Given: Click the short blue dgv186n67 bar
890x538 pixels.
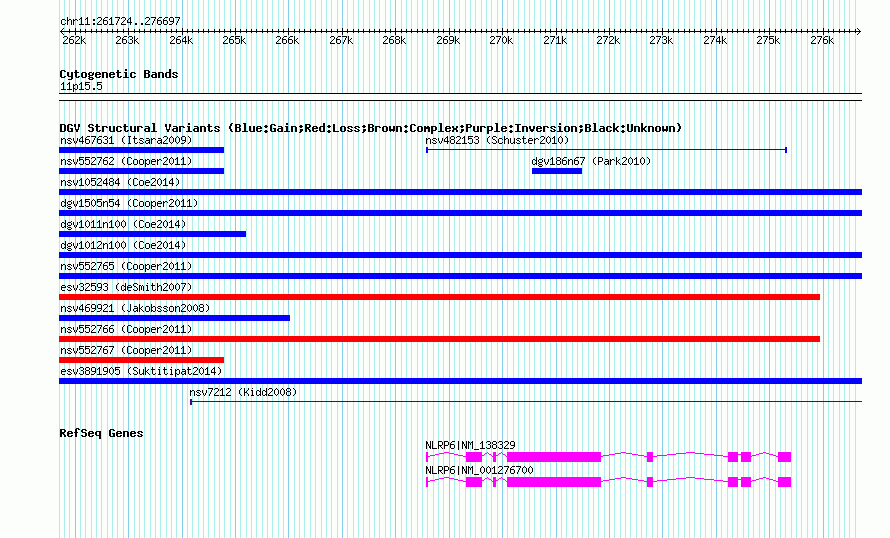Looking at the screenshot, I should point(557,171).
